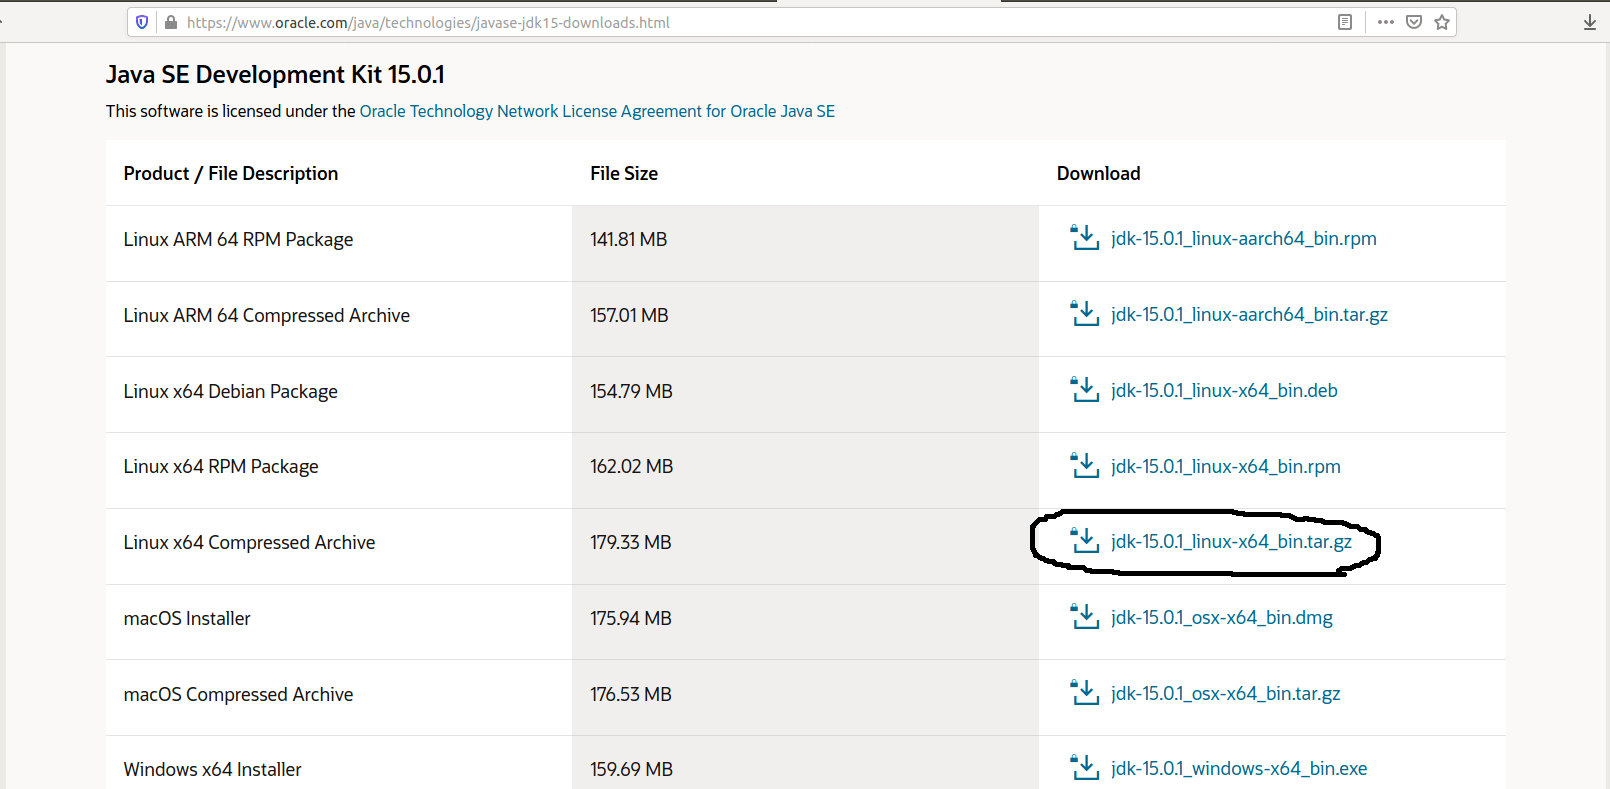
Task: Select Linux ARM 64 RPM Package text
Action: pyautogui.click(x=238, y=239)
